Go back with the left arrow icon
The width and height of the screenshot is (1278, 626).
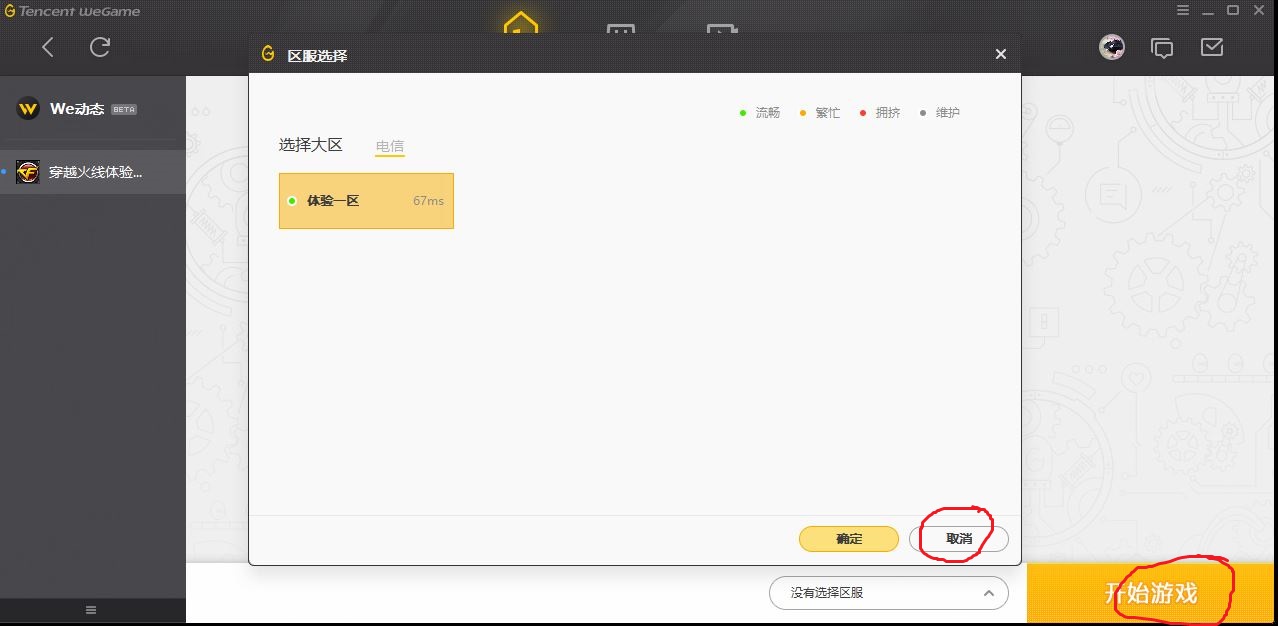pyautogui.click(x=48, y=47)
